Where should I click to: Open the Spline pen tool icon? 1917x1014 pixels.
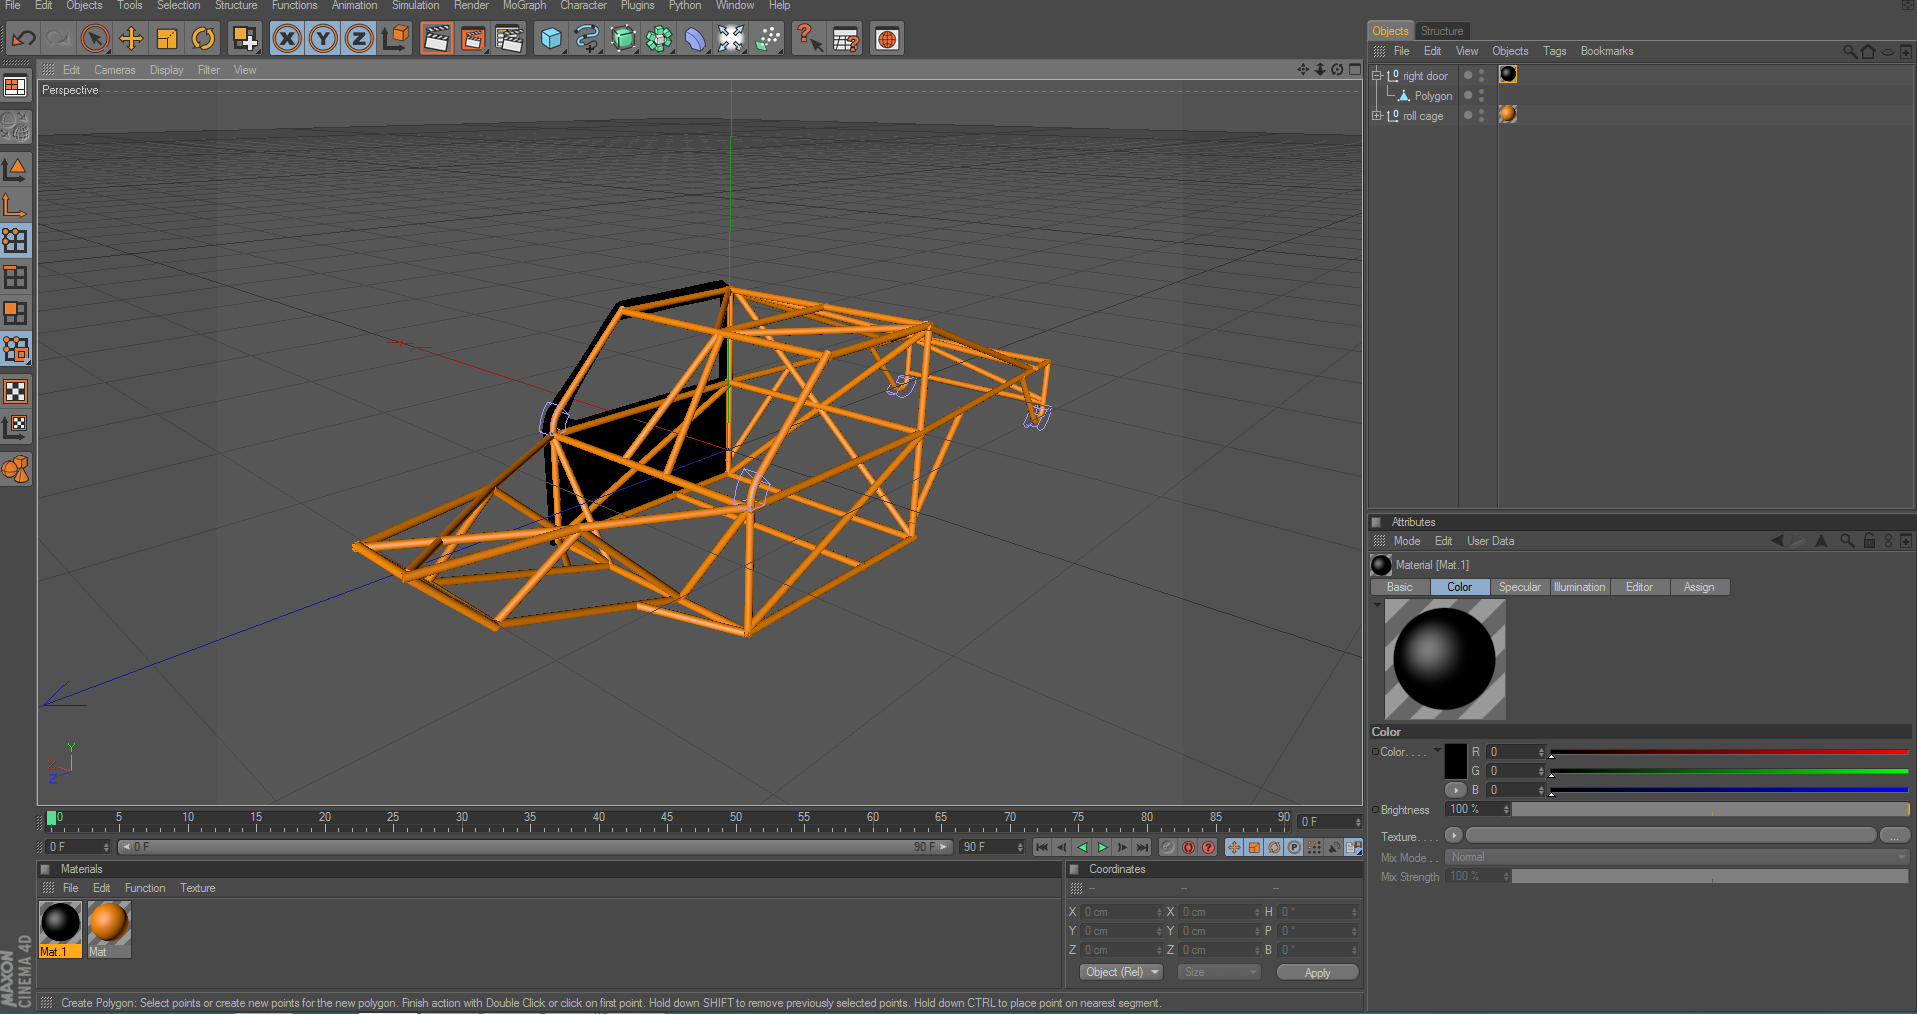pyautogui.click(x=587, y=39)
